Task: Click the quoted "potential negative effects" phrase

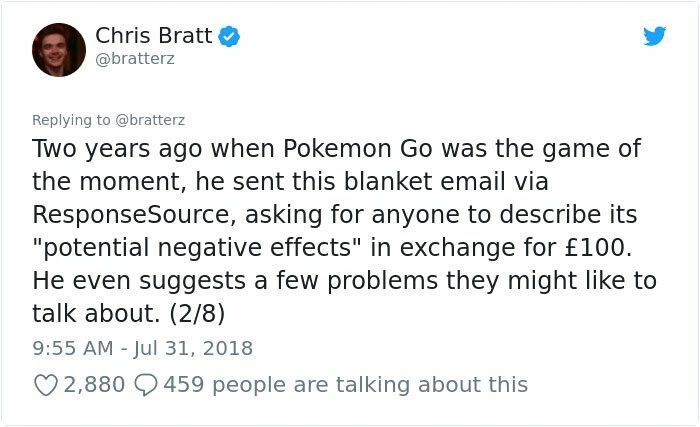Action: tap(196, 248)
